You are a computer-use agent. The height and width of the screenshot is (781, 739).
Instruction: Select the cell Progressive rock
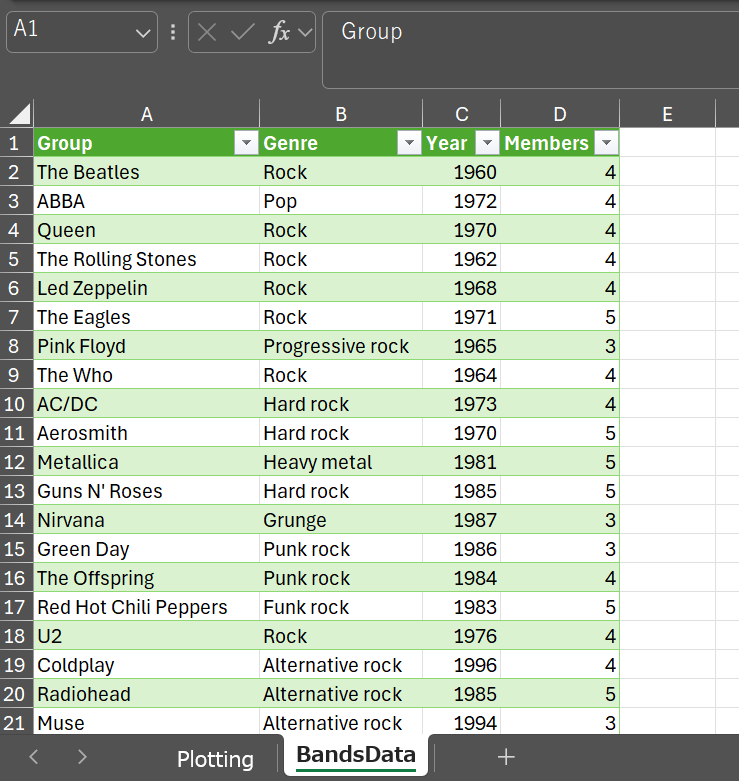coord(341,346)
